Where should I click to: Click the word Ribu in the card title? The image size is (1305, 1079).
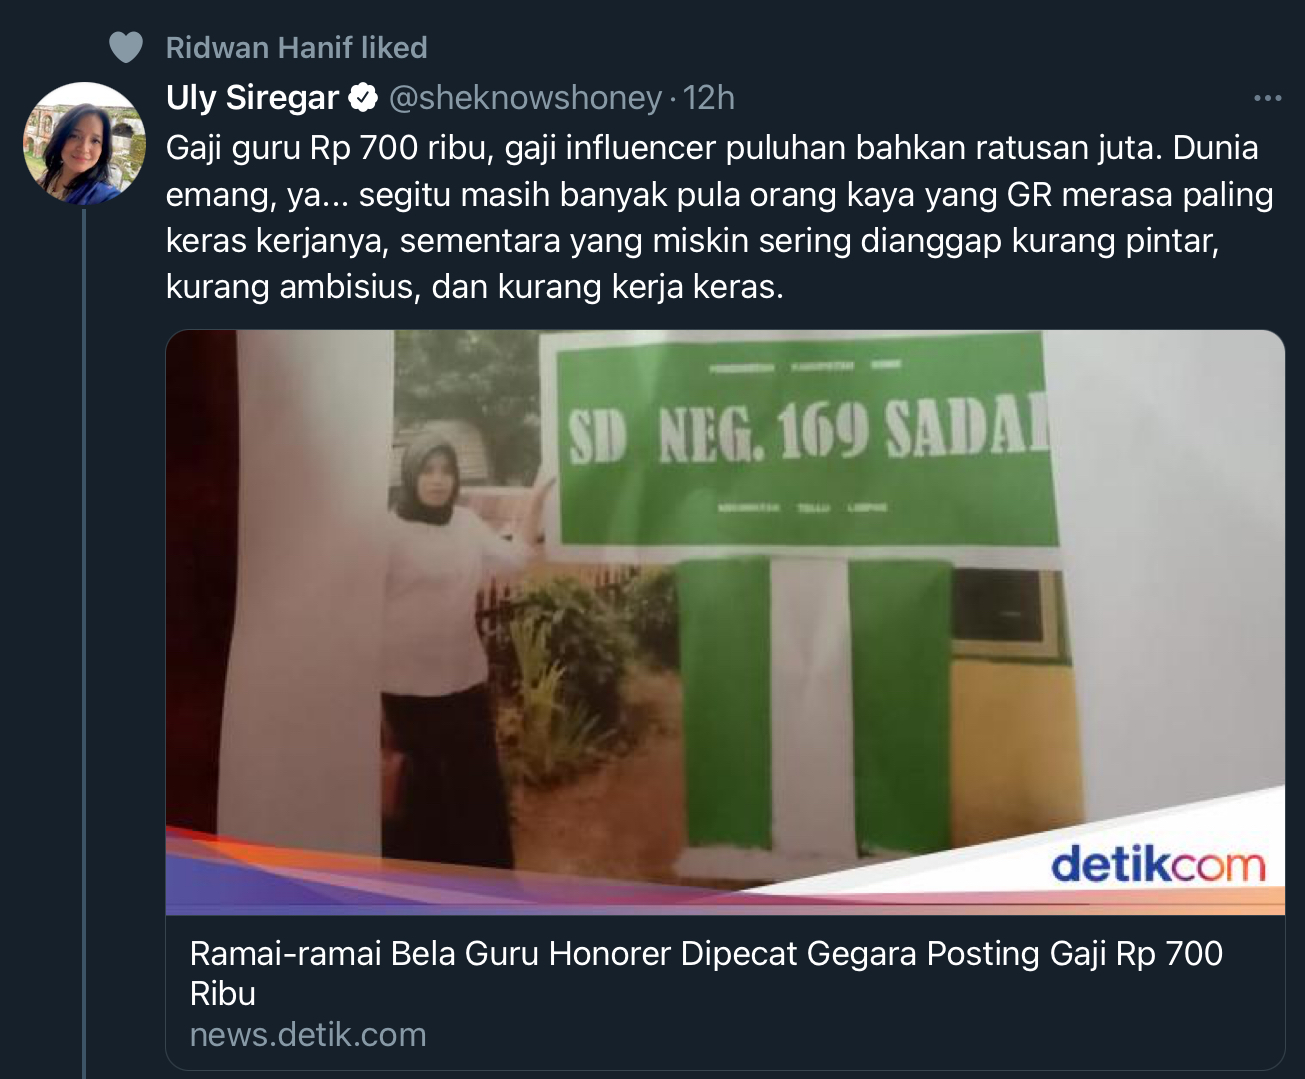[222, 994]
